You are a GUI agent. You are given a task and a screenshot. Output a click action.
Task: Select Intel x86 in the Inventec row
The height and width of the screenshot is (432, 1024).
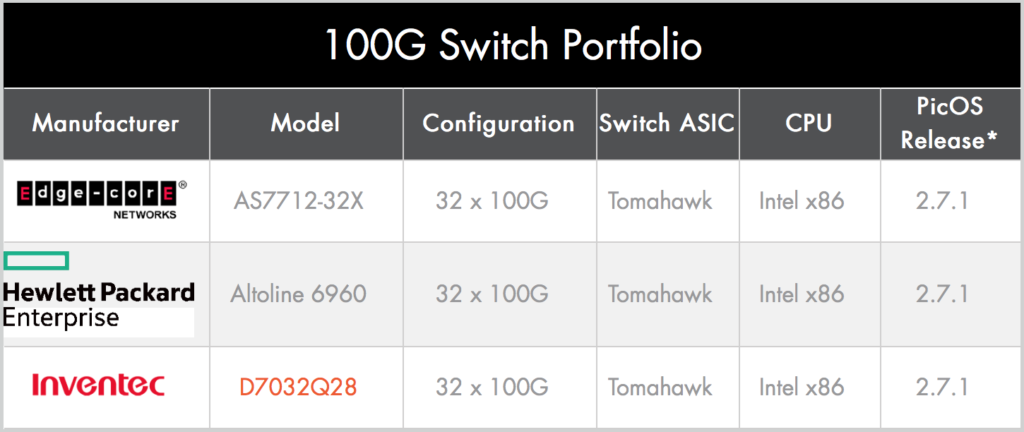coord(802,388)
